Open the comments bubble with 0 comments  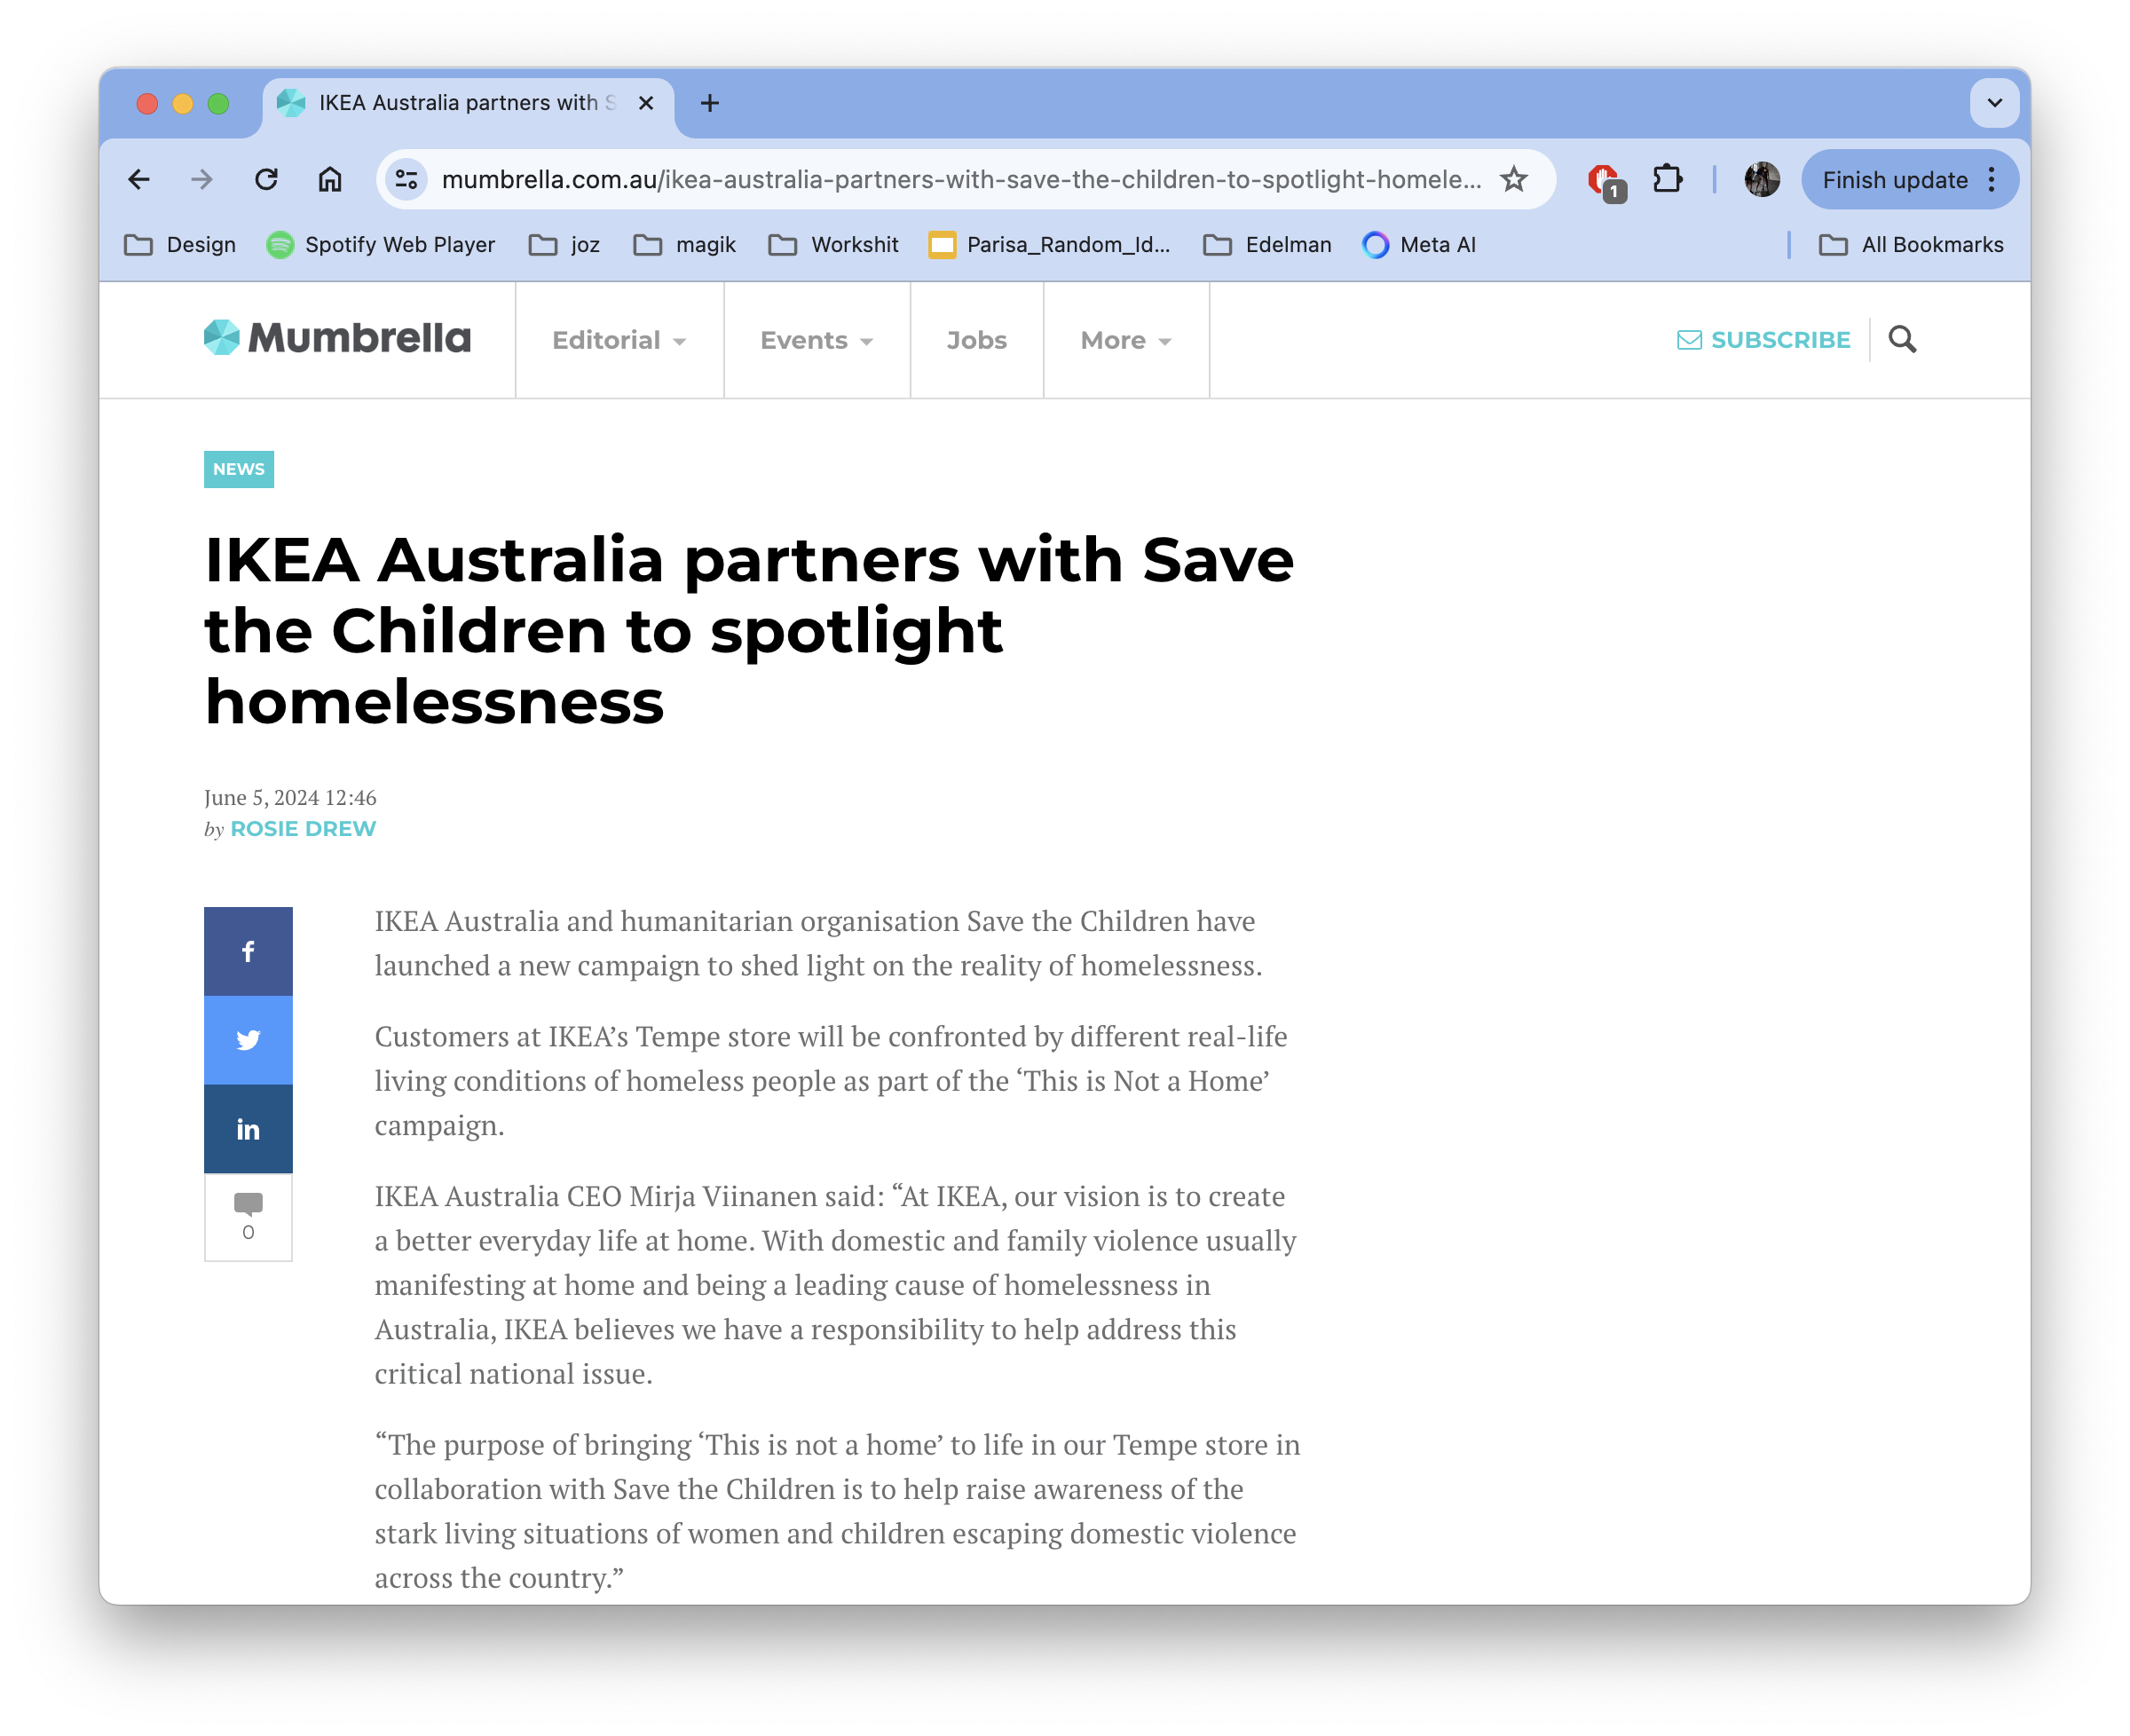point(248,1217)
